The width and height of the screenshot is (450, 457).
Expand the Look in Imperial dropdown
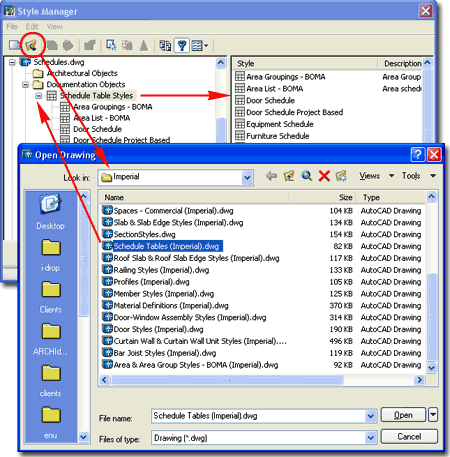point(247,177)
